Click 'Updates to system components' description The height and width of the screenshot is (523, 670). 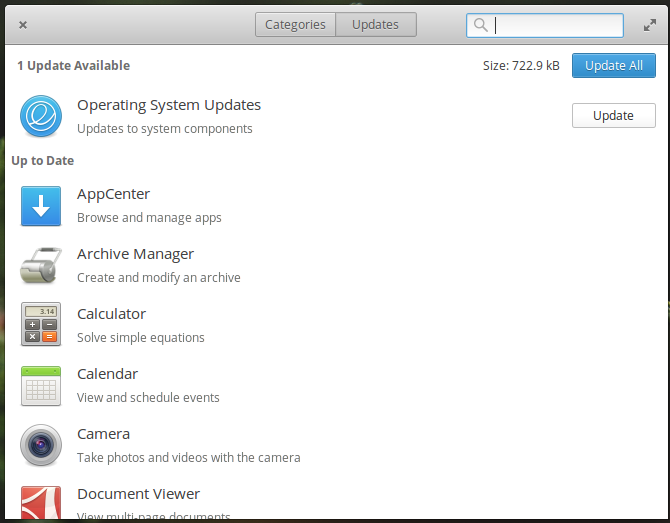point(165,129)
